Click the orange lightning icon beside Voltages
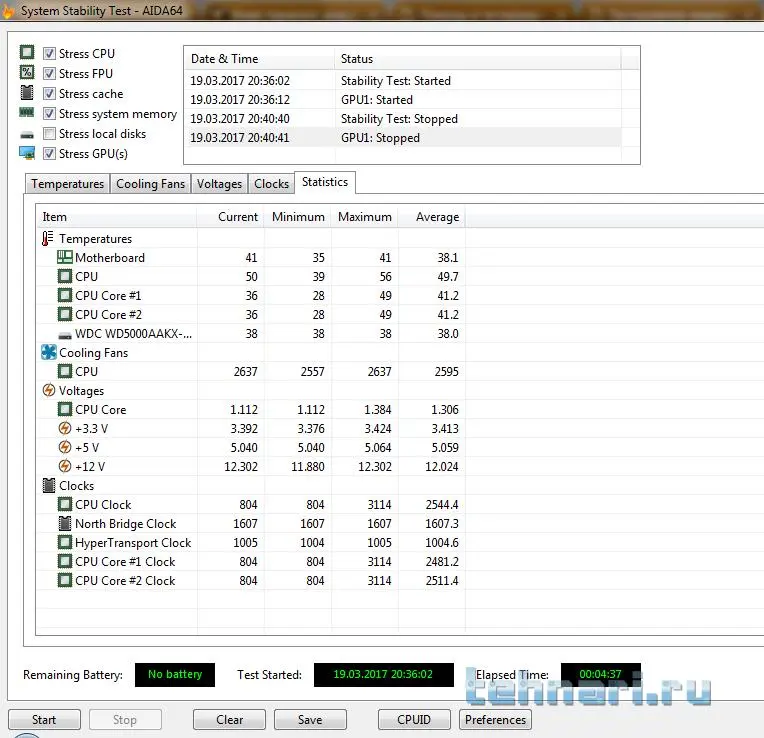This screenshot has height=738, width=764. pos(49,391)
